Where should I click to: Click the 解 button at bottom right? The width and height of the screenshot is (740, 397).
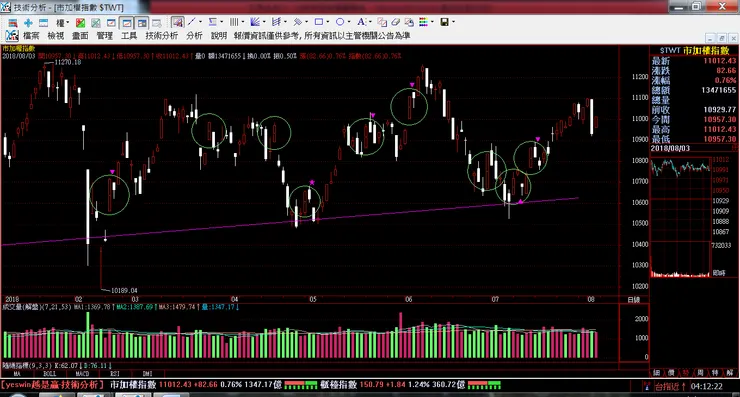730,373
